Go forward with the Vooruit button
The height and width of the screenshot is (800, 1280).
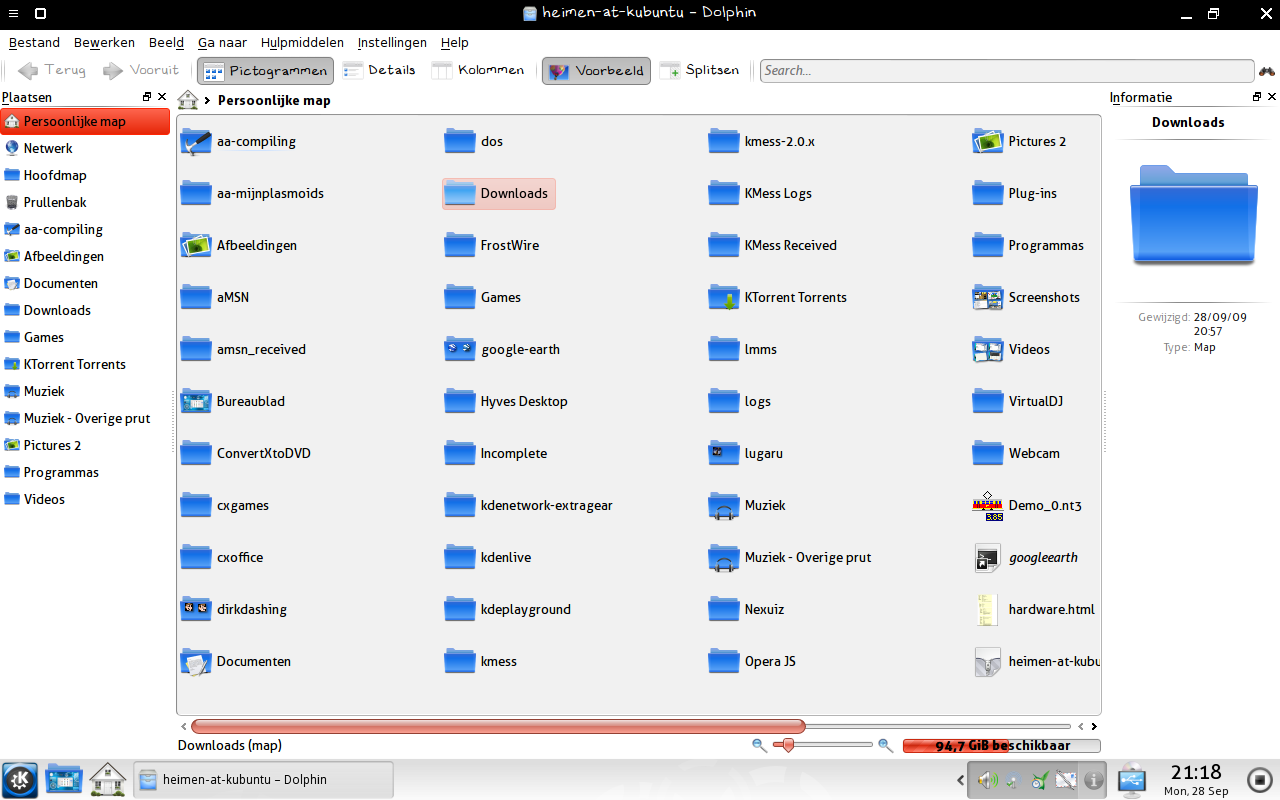pos(141,70)
